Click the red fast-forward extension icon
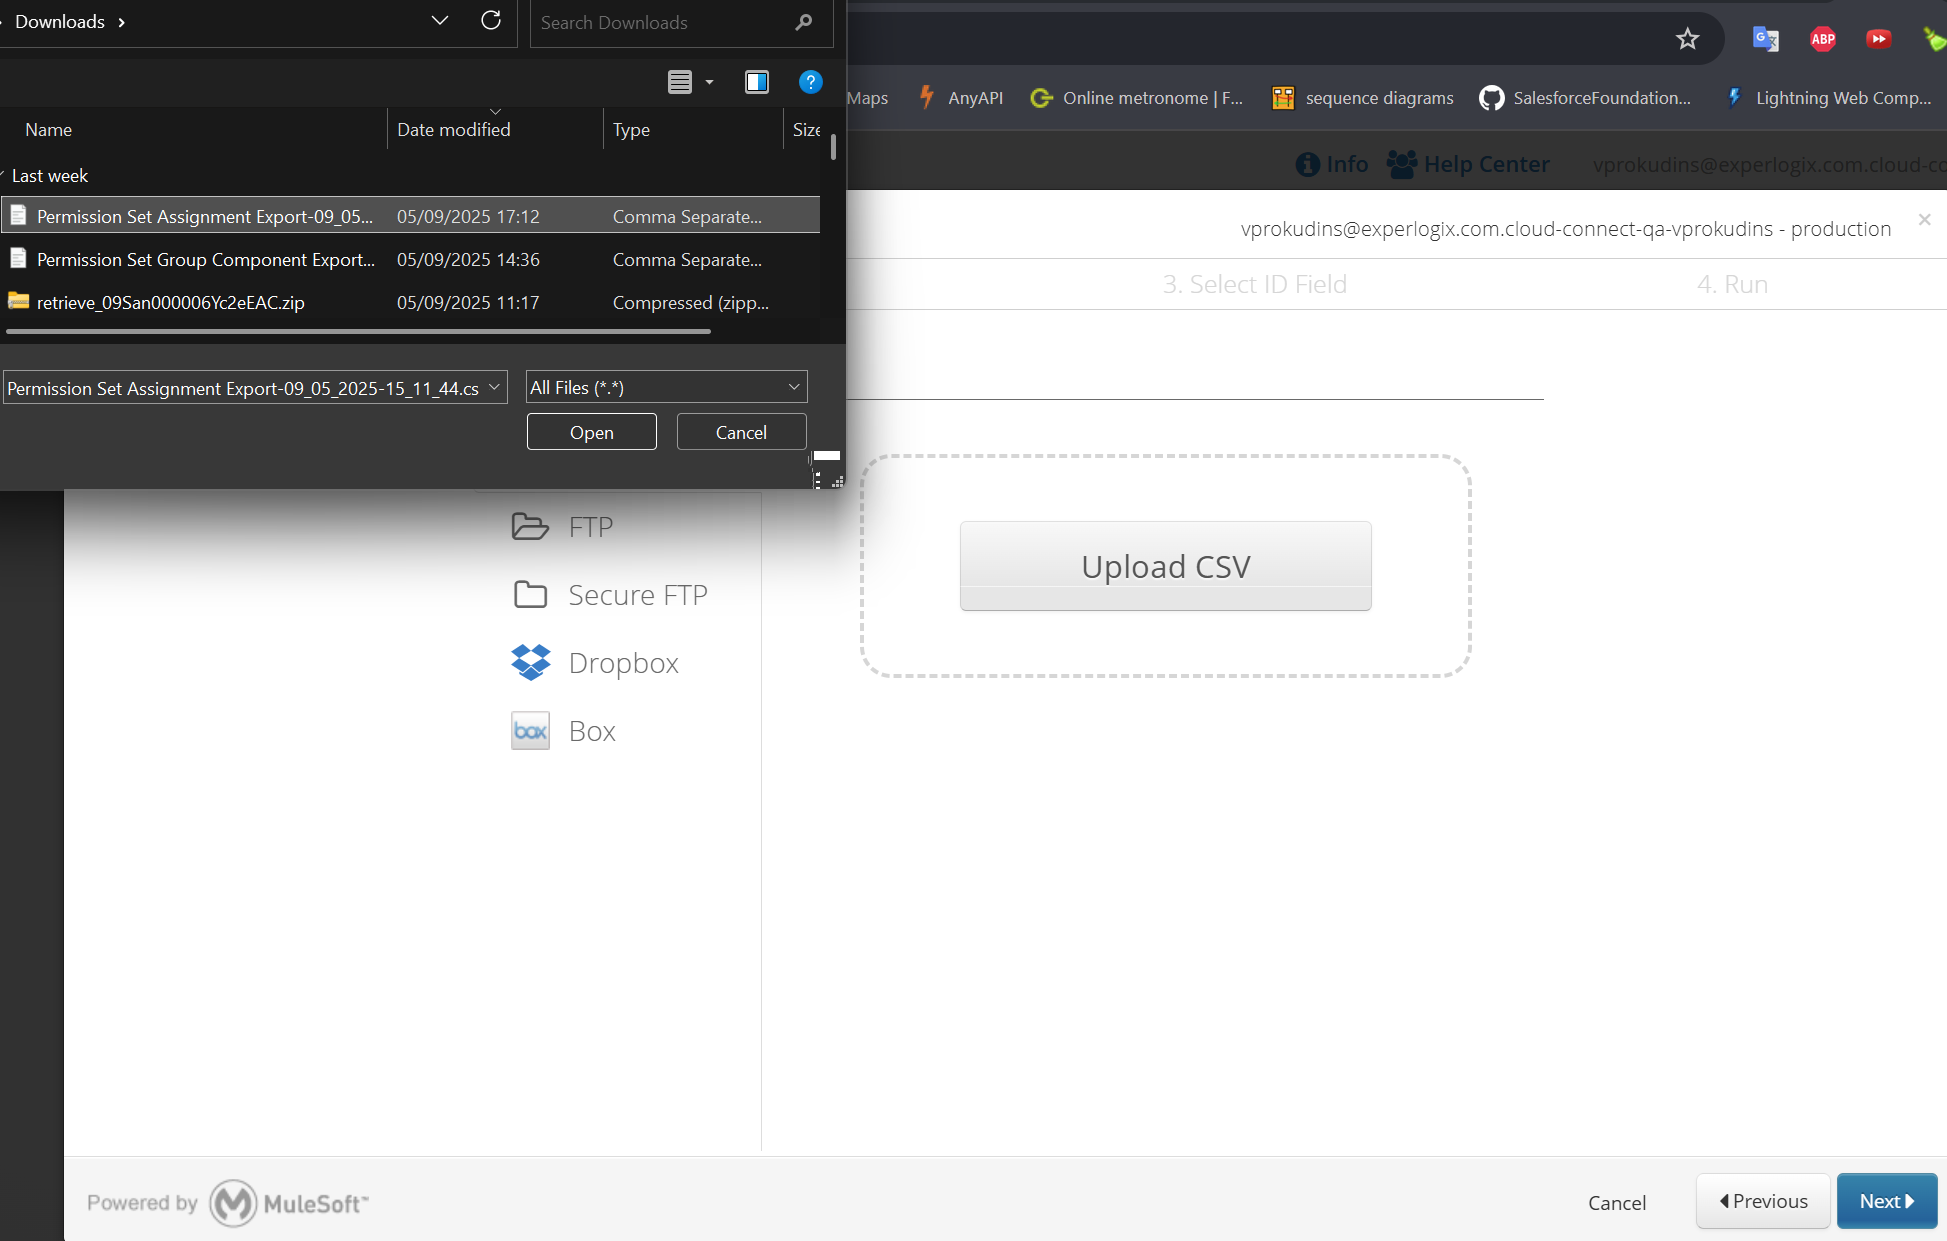The image size is (1947, 1241). tap(1879, 39)
